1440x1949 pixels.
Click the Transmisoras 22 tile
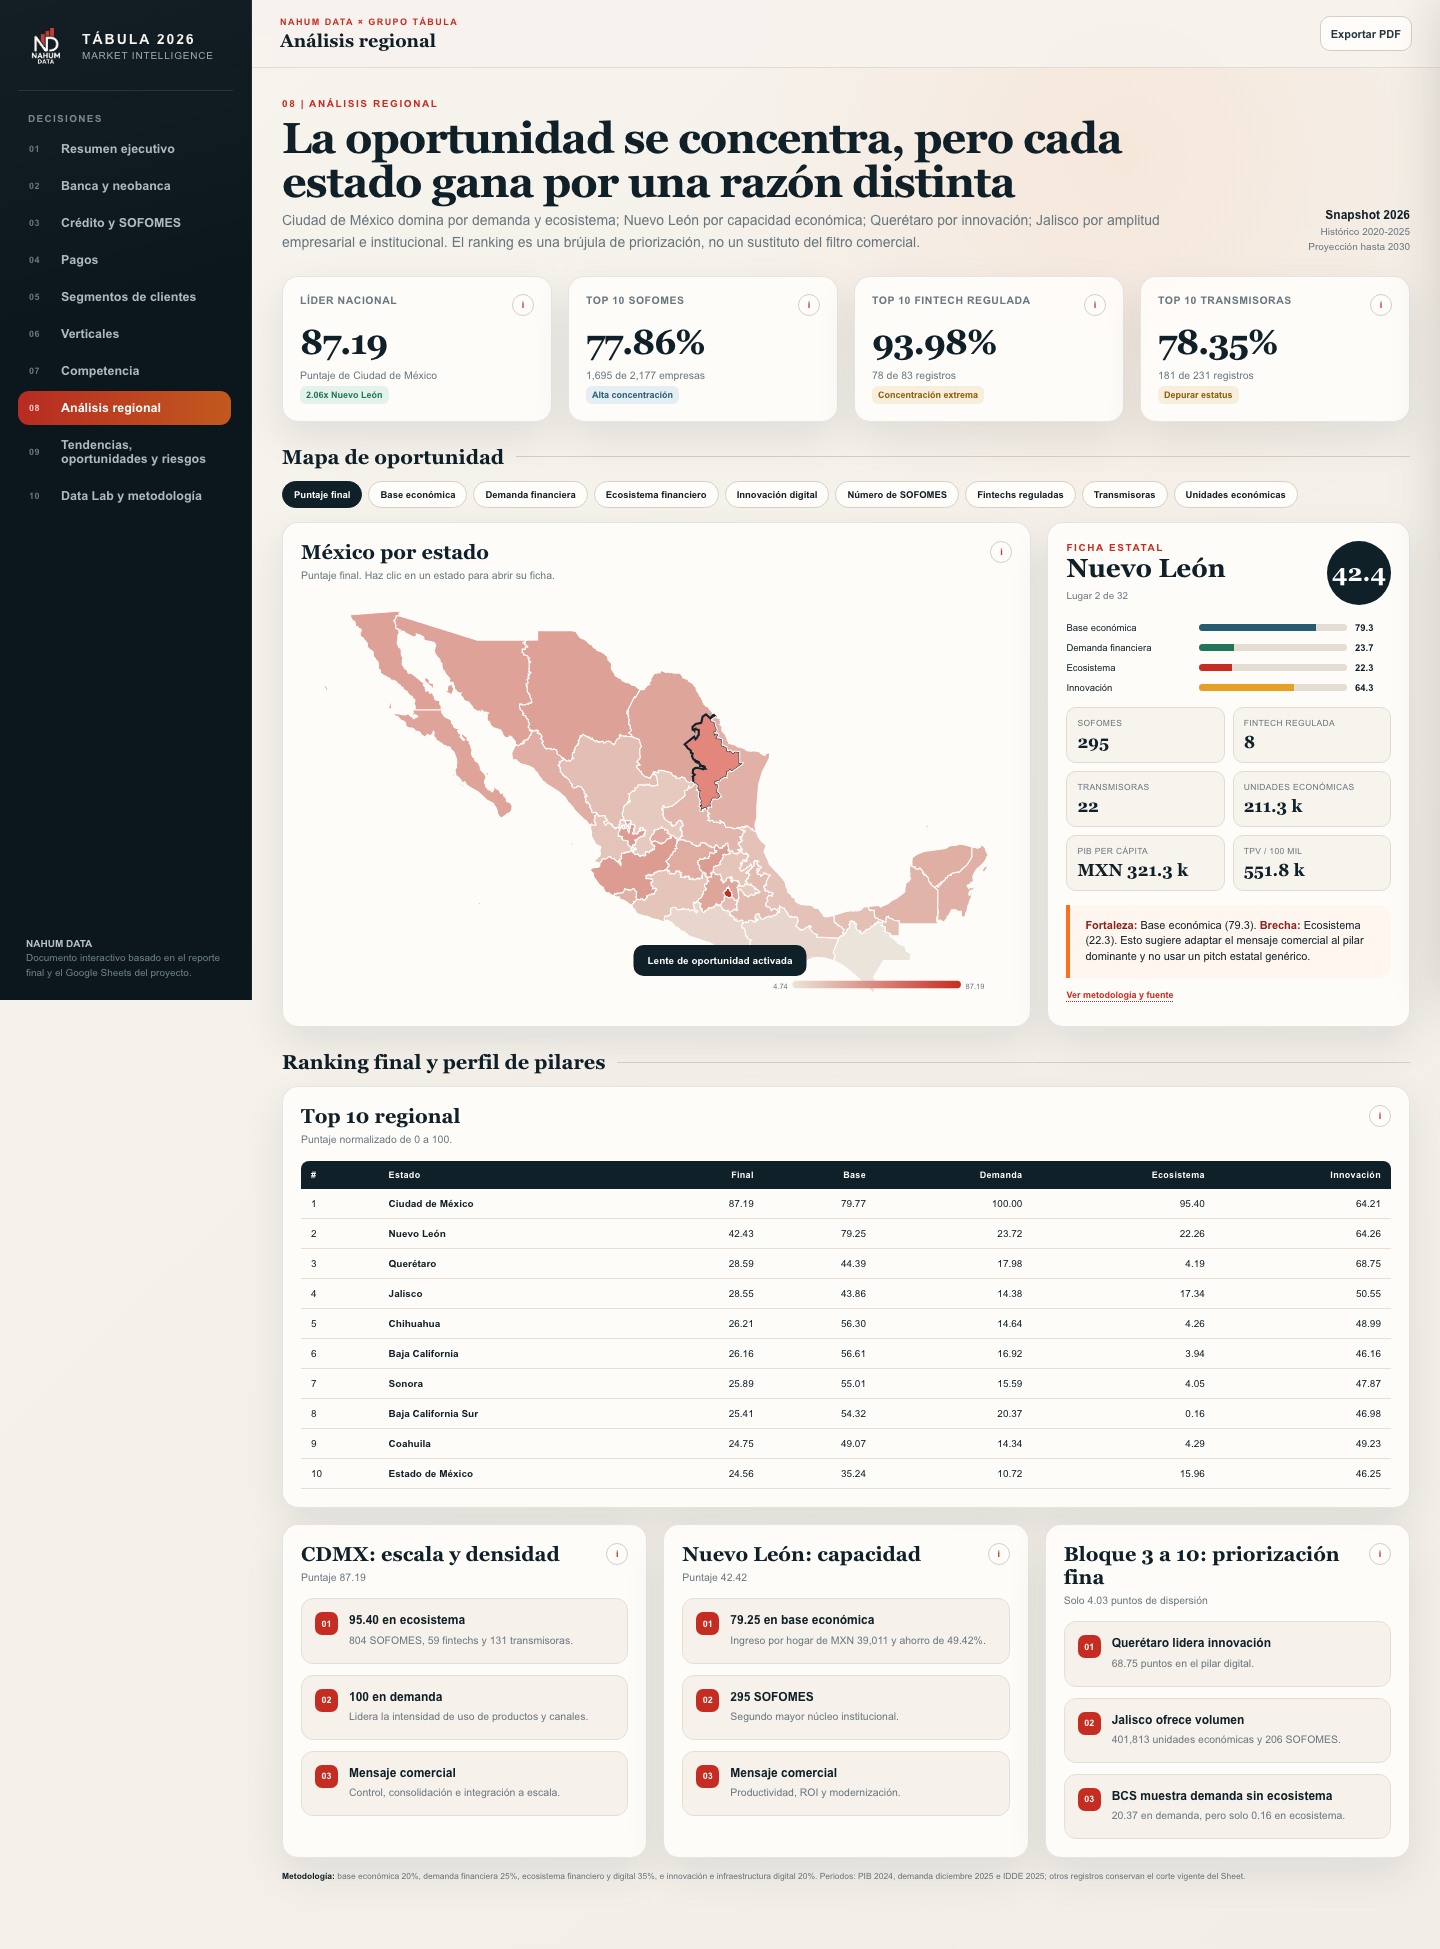pyautogui.click(x=1145, y=799)
